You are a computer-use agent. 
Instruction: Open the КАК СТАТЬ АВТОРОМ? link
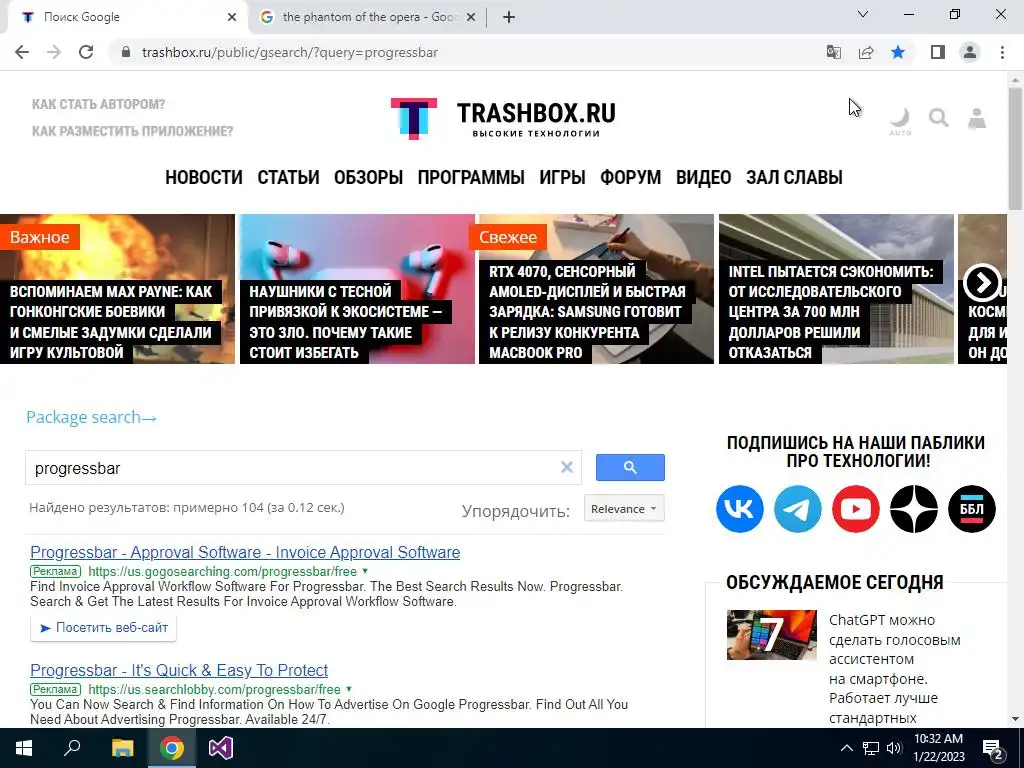[98, 104]
